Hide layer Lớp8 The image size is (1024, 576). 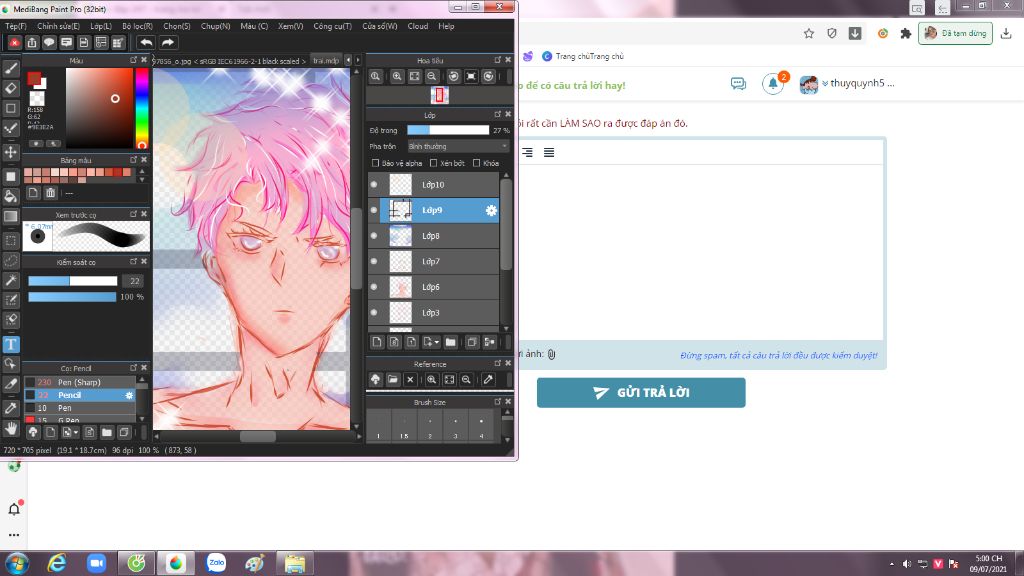(x=374, y=236)
